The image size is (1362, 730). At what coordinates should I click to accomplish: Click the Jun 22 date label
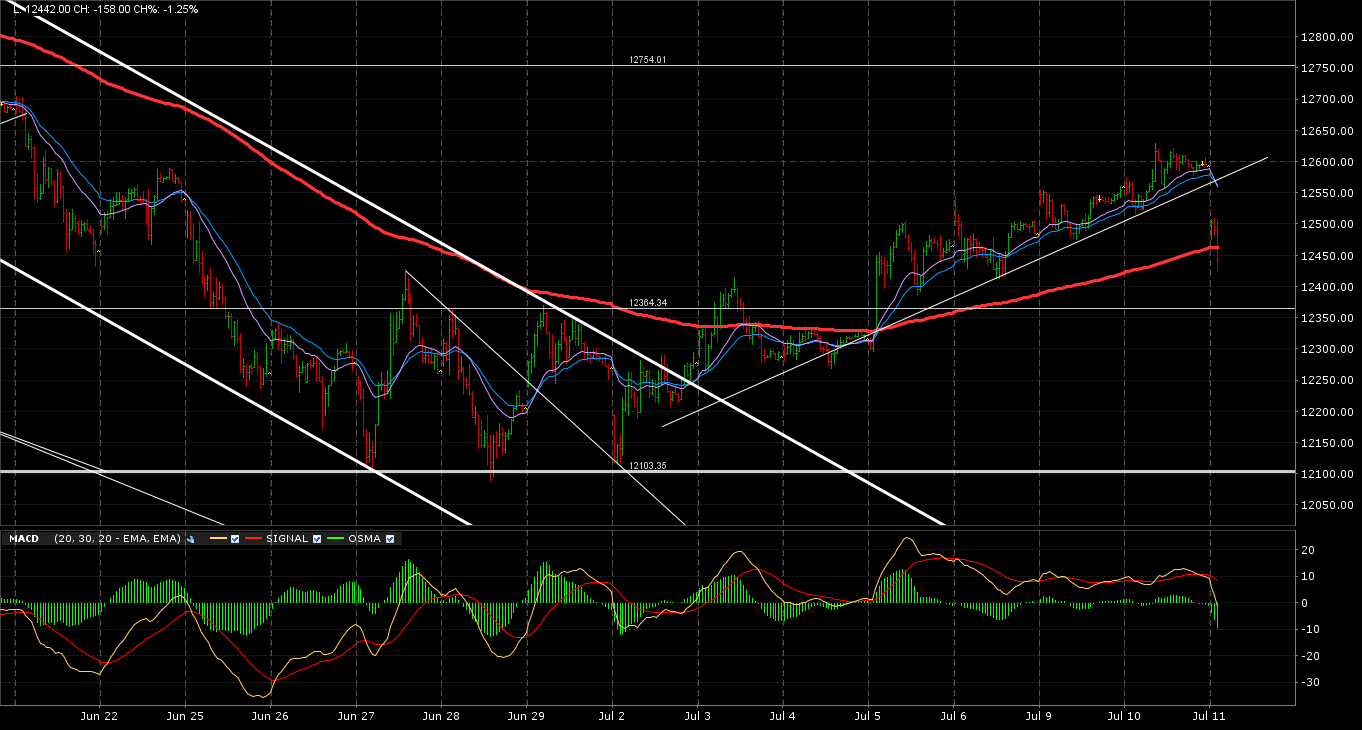[x=99, y=716]
